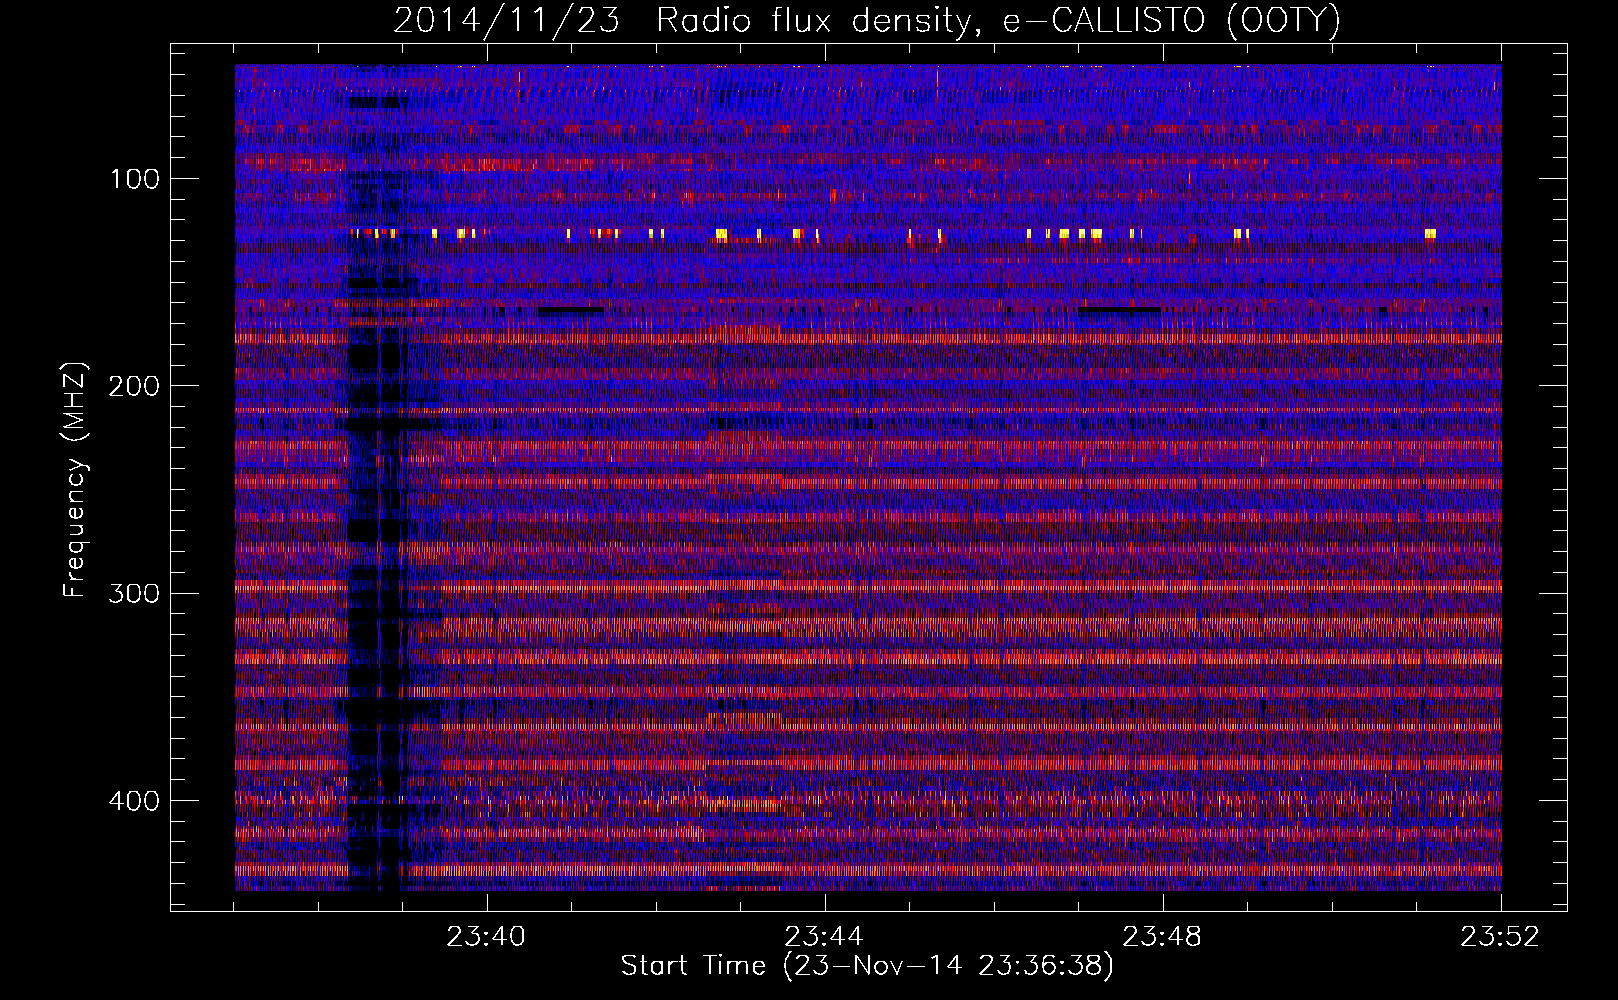This screenshot has width=1618, height=1000.
Task: Click the 100 frequency tick label
Action: 135,179
